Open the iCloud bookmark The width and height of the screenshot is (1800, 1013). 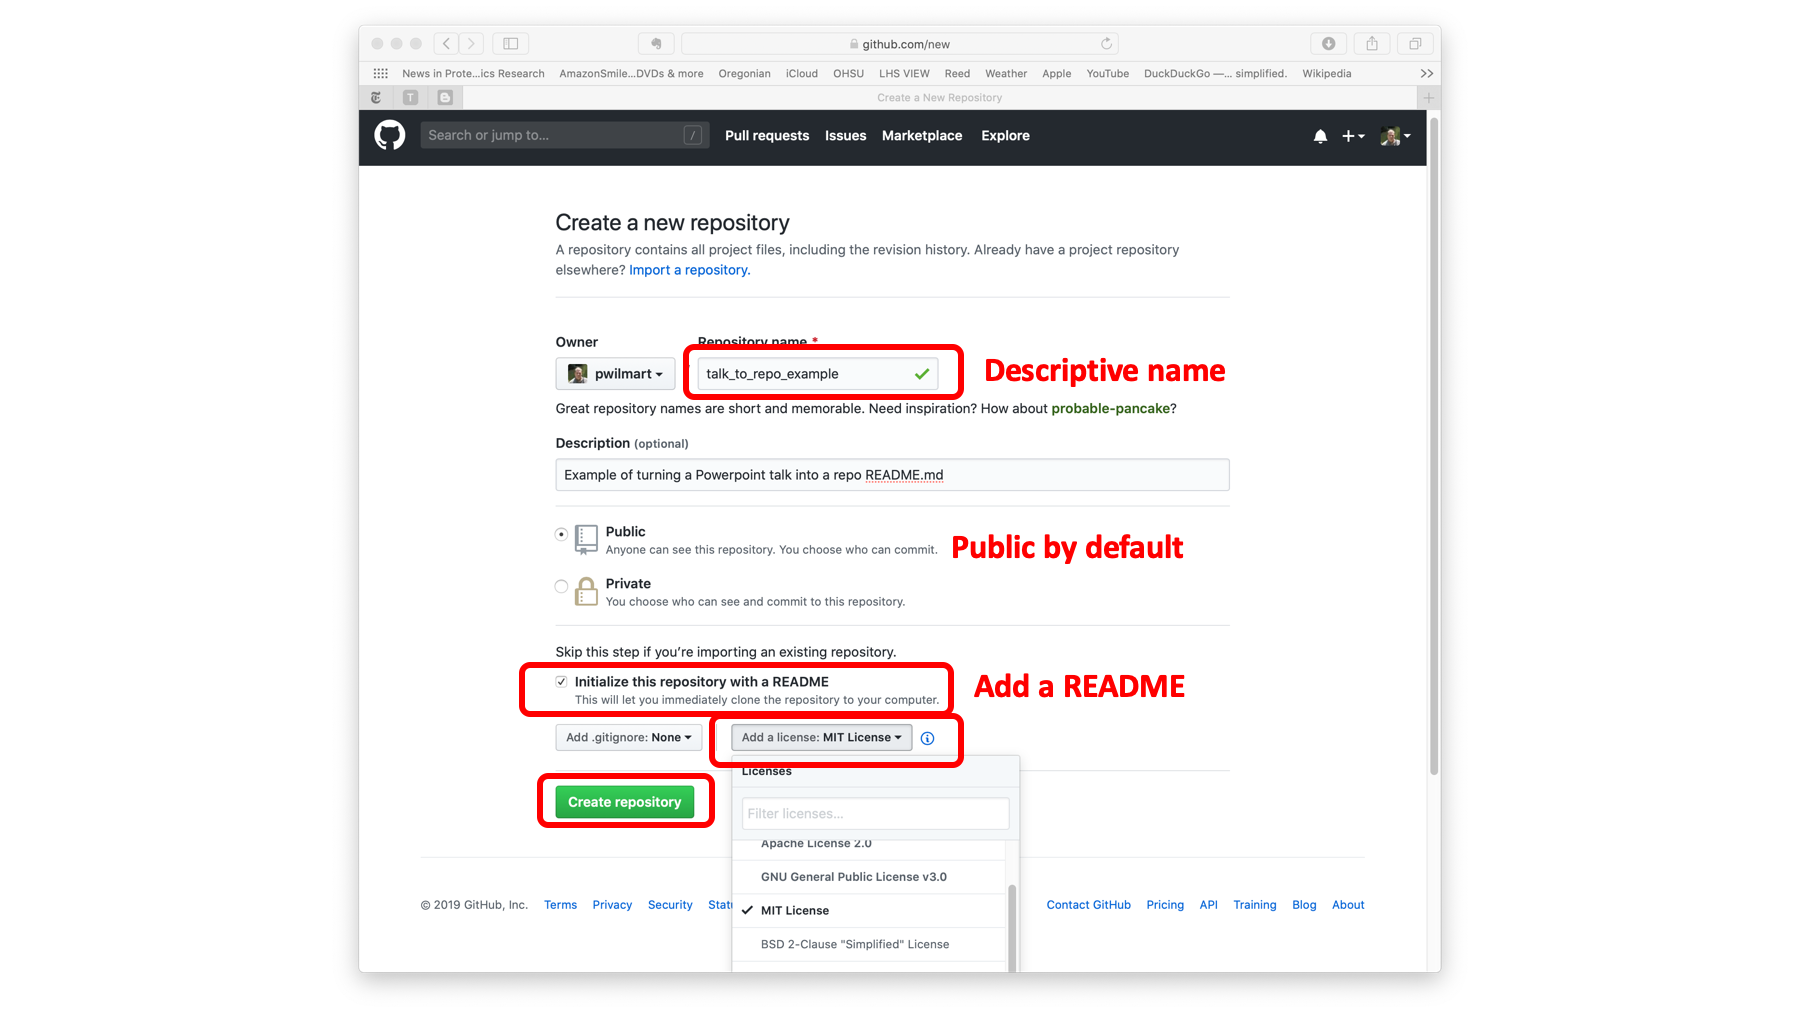point(801,74)
